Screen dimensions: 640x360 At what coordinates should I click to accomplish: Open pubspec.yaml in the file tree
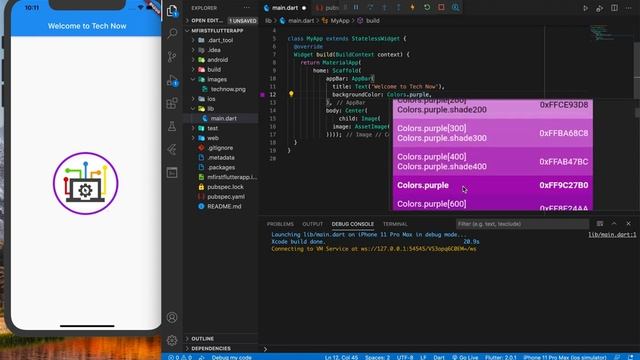226,197
